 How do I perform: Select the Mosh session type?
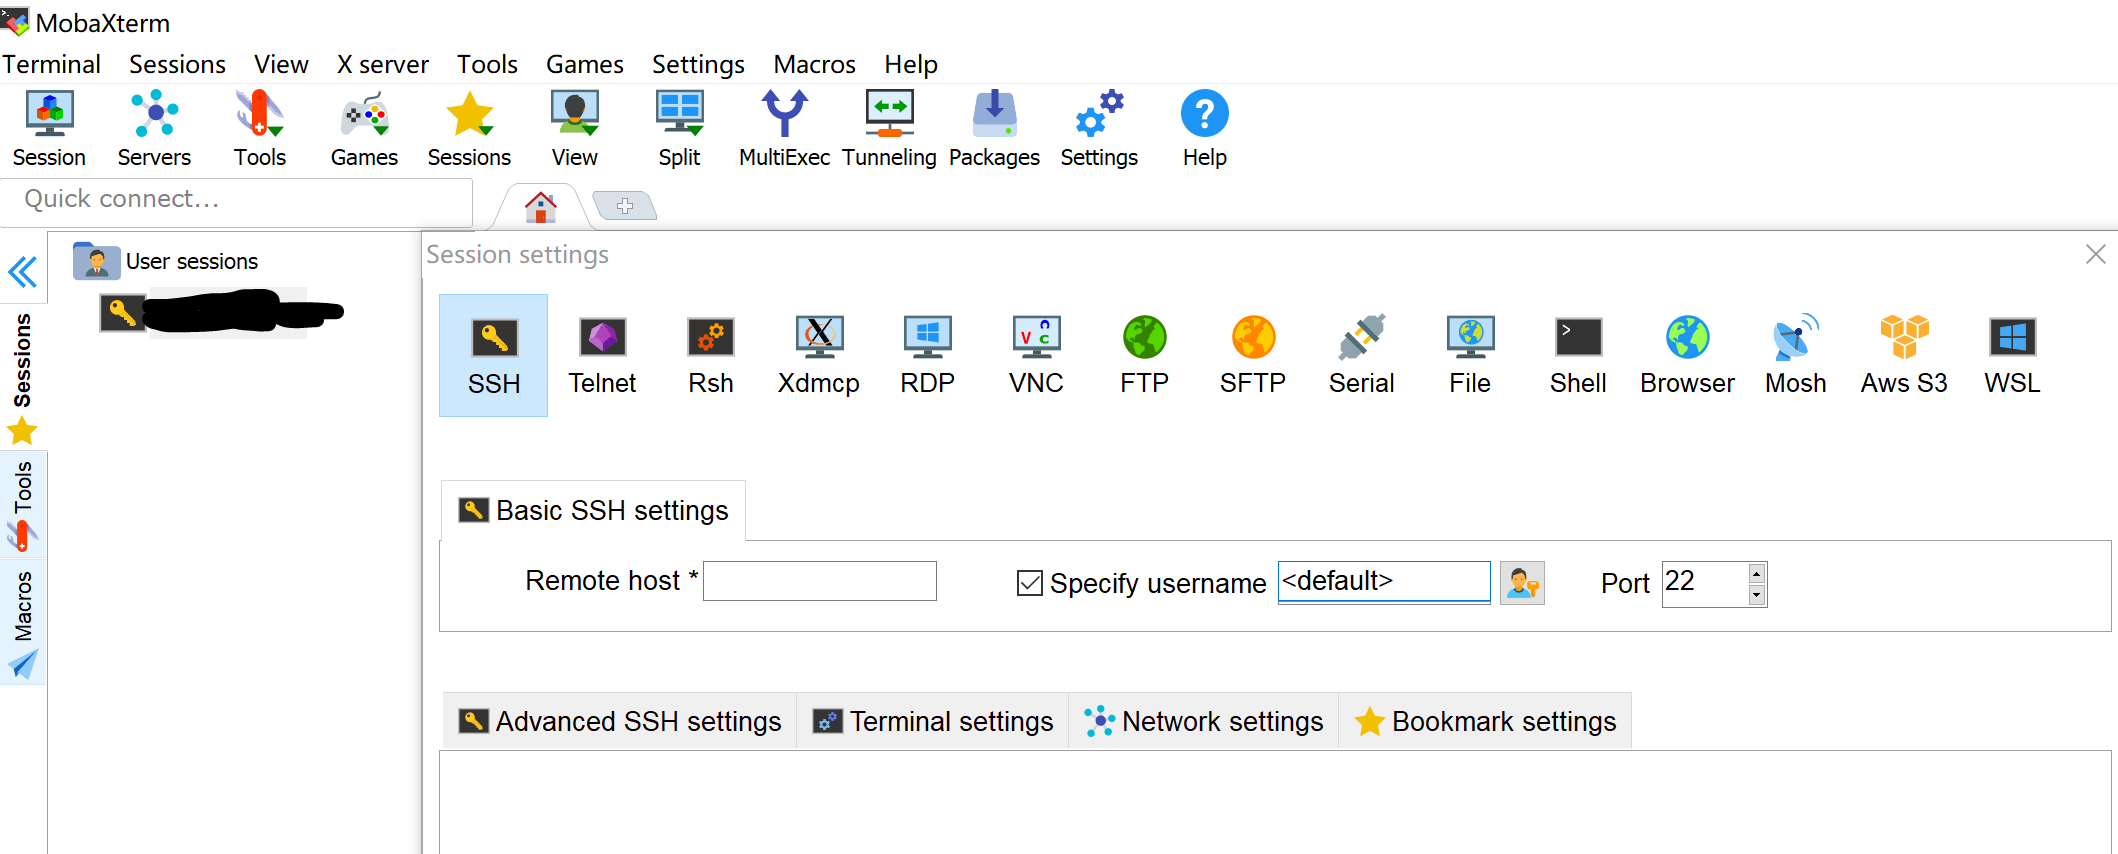[1796, 355]
